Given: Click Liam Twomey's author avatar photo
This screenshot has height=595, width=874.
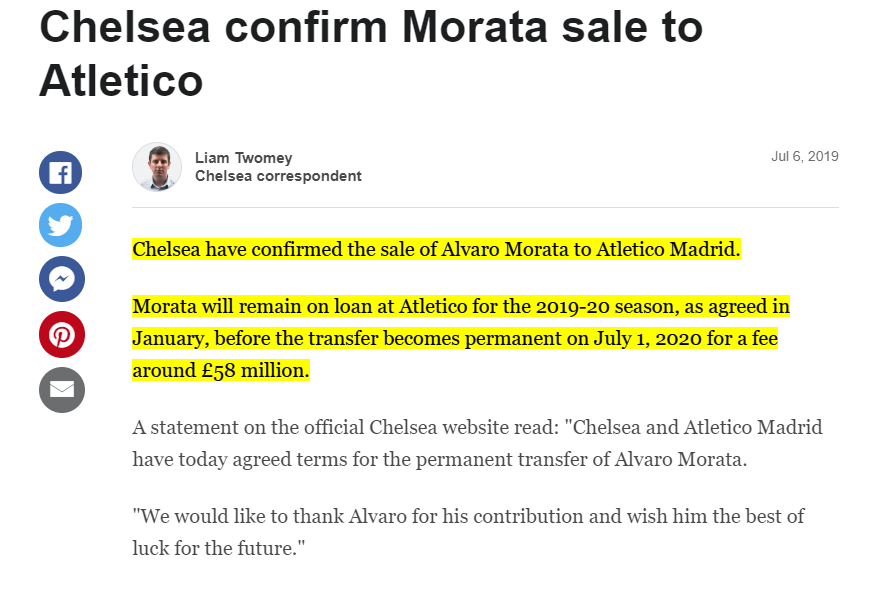Looking at the screenshot, I should coord(157,167).
